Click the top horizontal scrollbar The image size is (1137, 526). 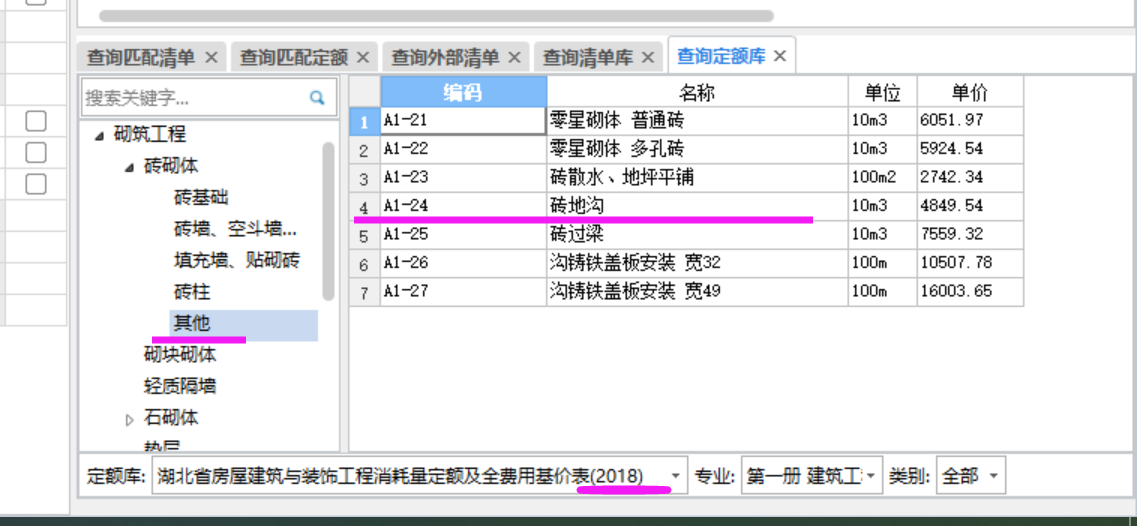pyautogui.click(x=436, y=15)
